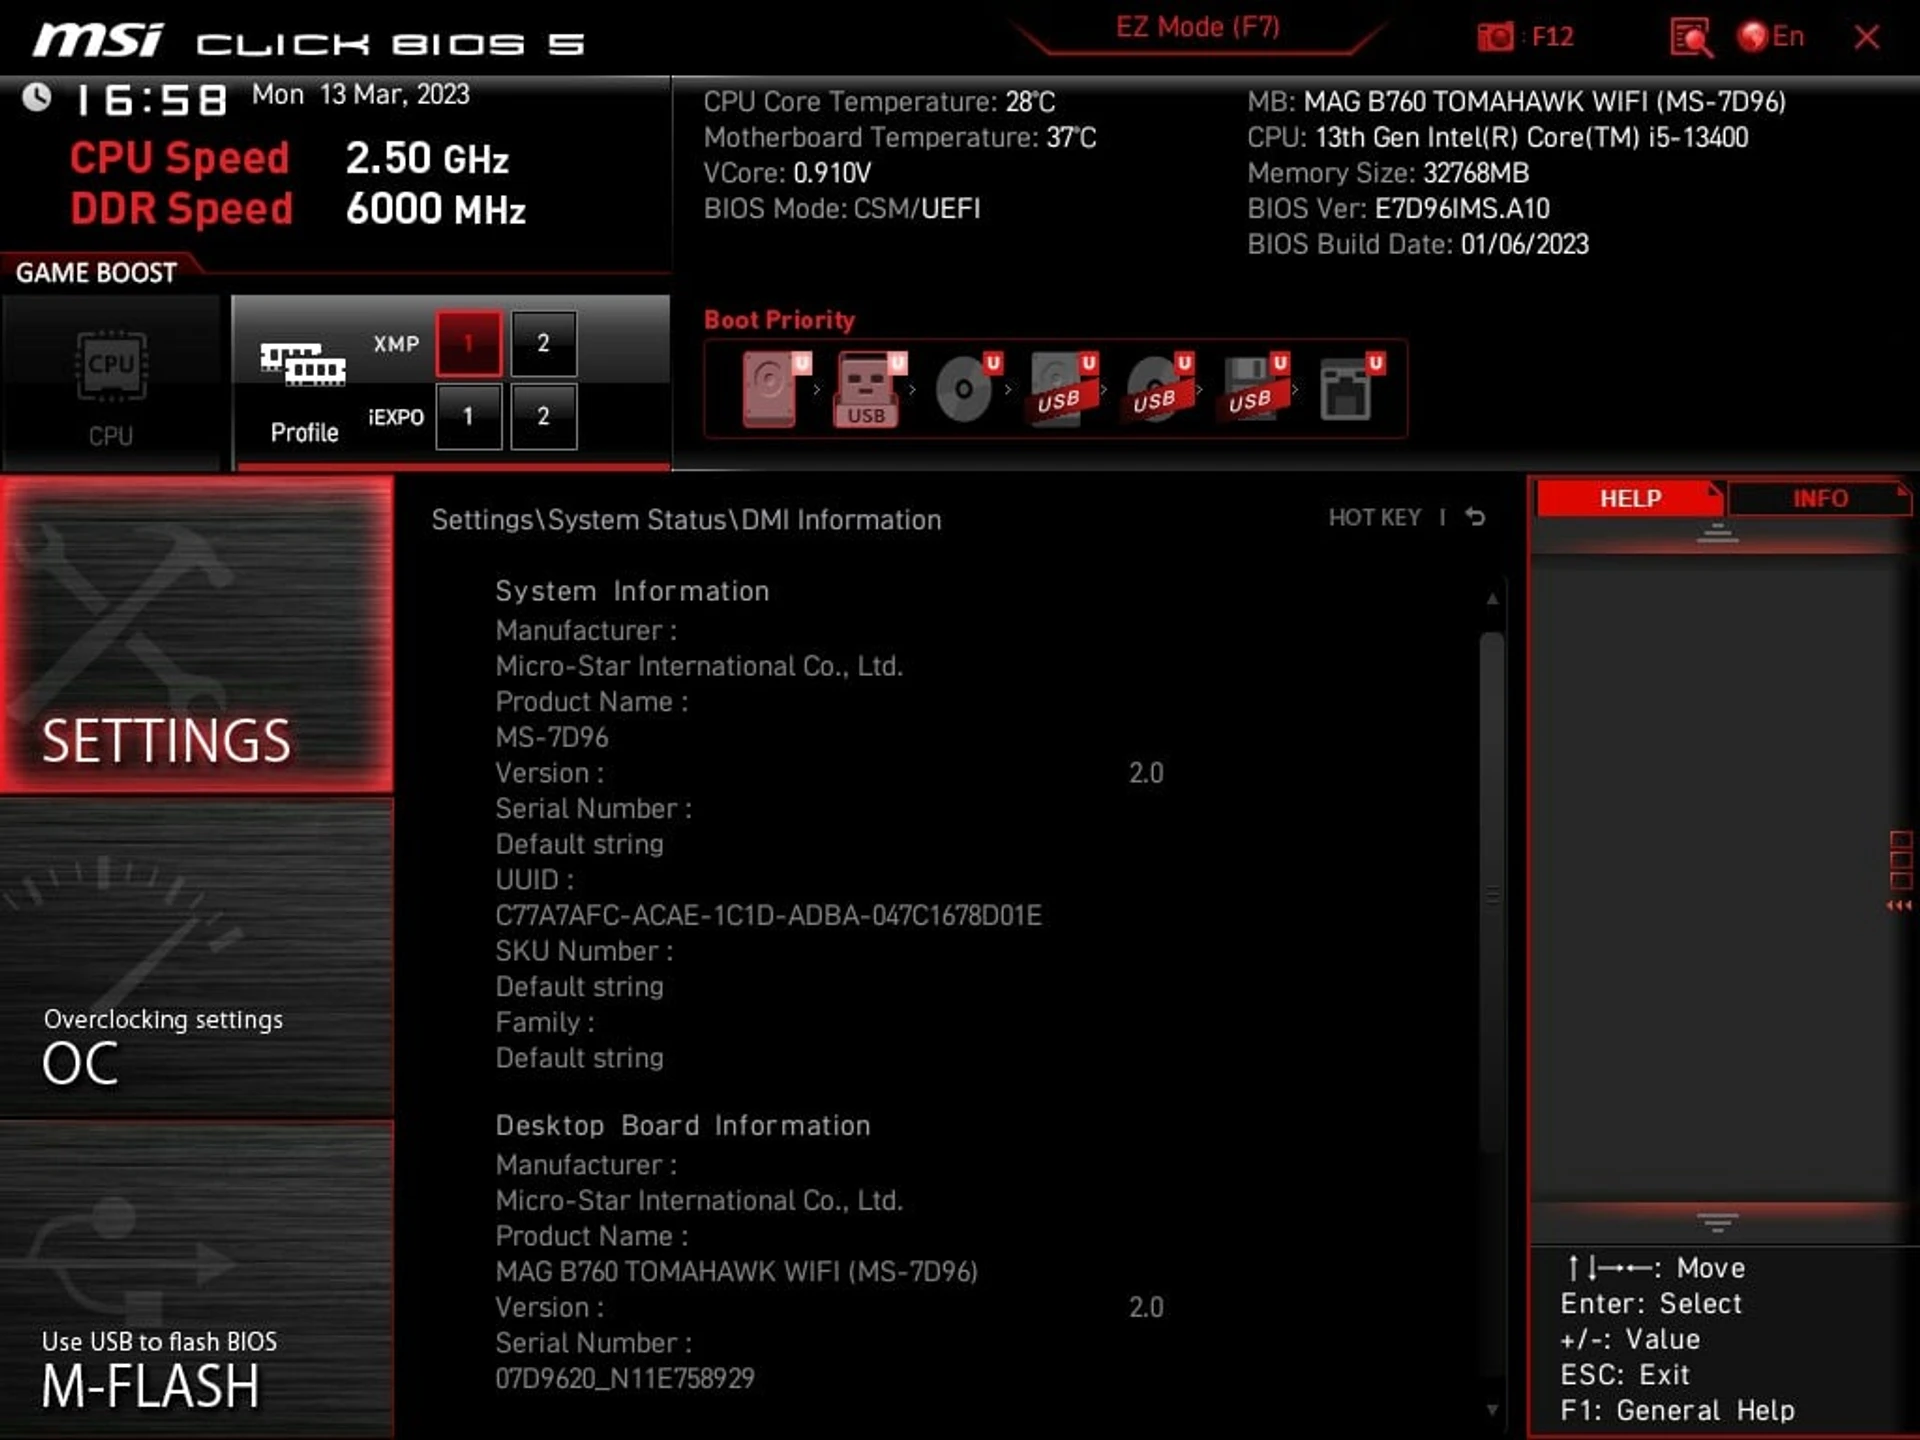
Task: Enable XMP profile 1
Action: coord(468,344)
